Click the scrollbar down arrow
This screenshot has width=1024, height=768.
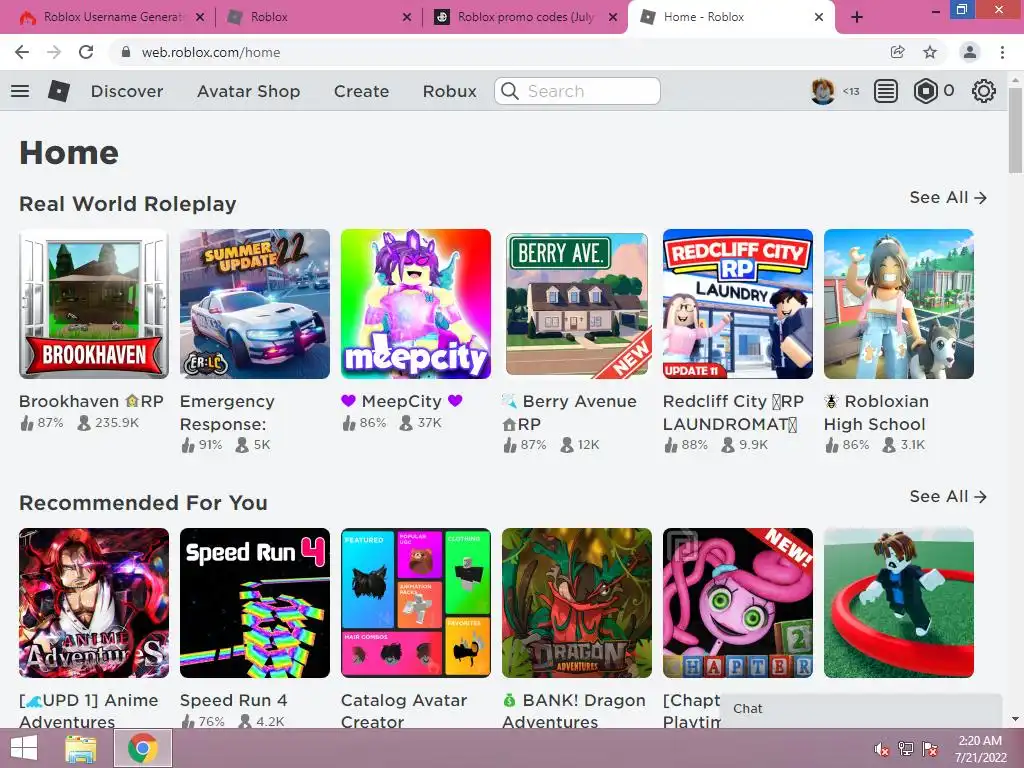click(x=1016, y=719)
